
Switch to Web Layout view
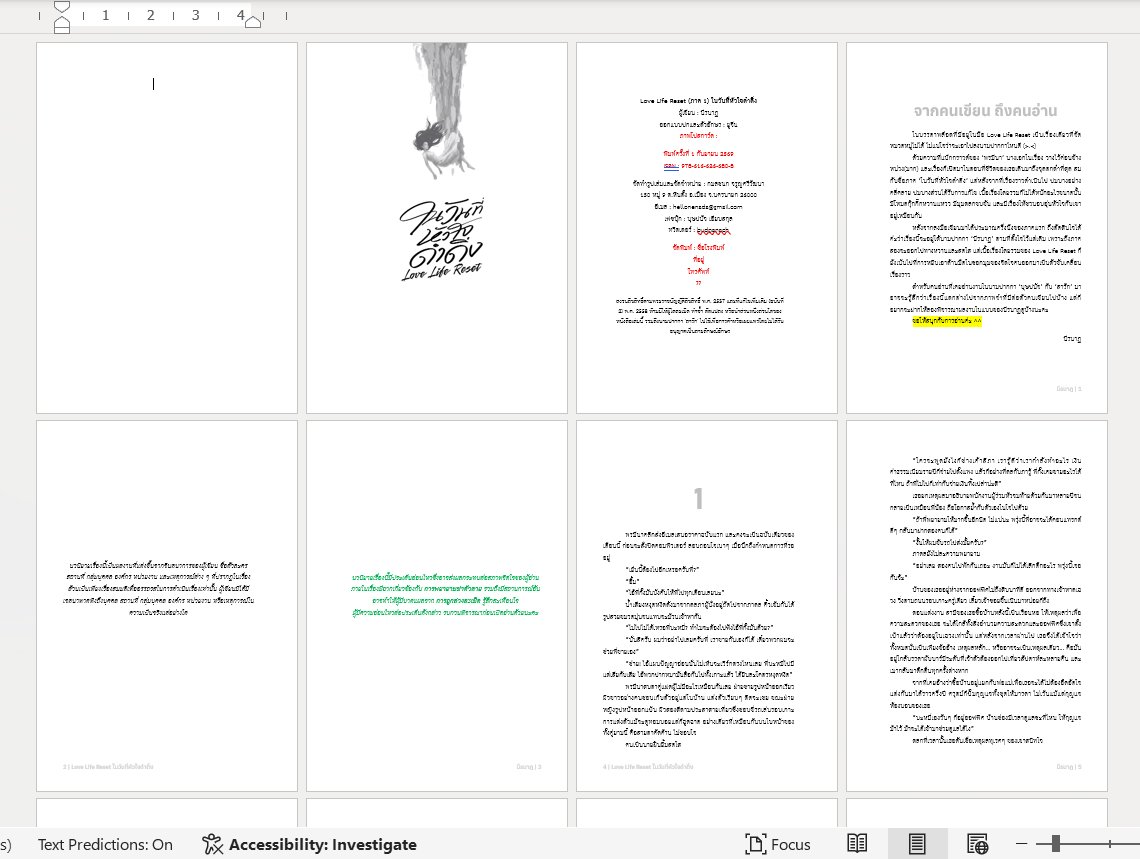click(977, 844)
